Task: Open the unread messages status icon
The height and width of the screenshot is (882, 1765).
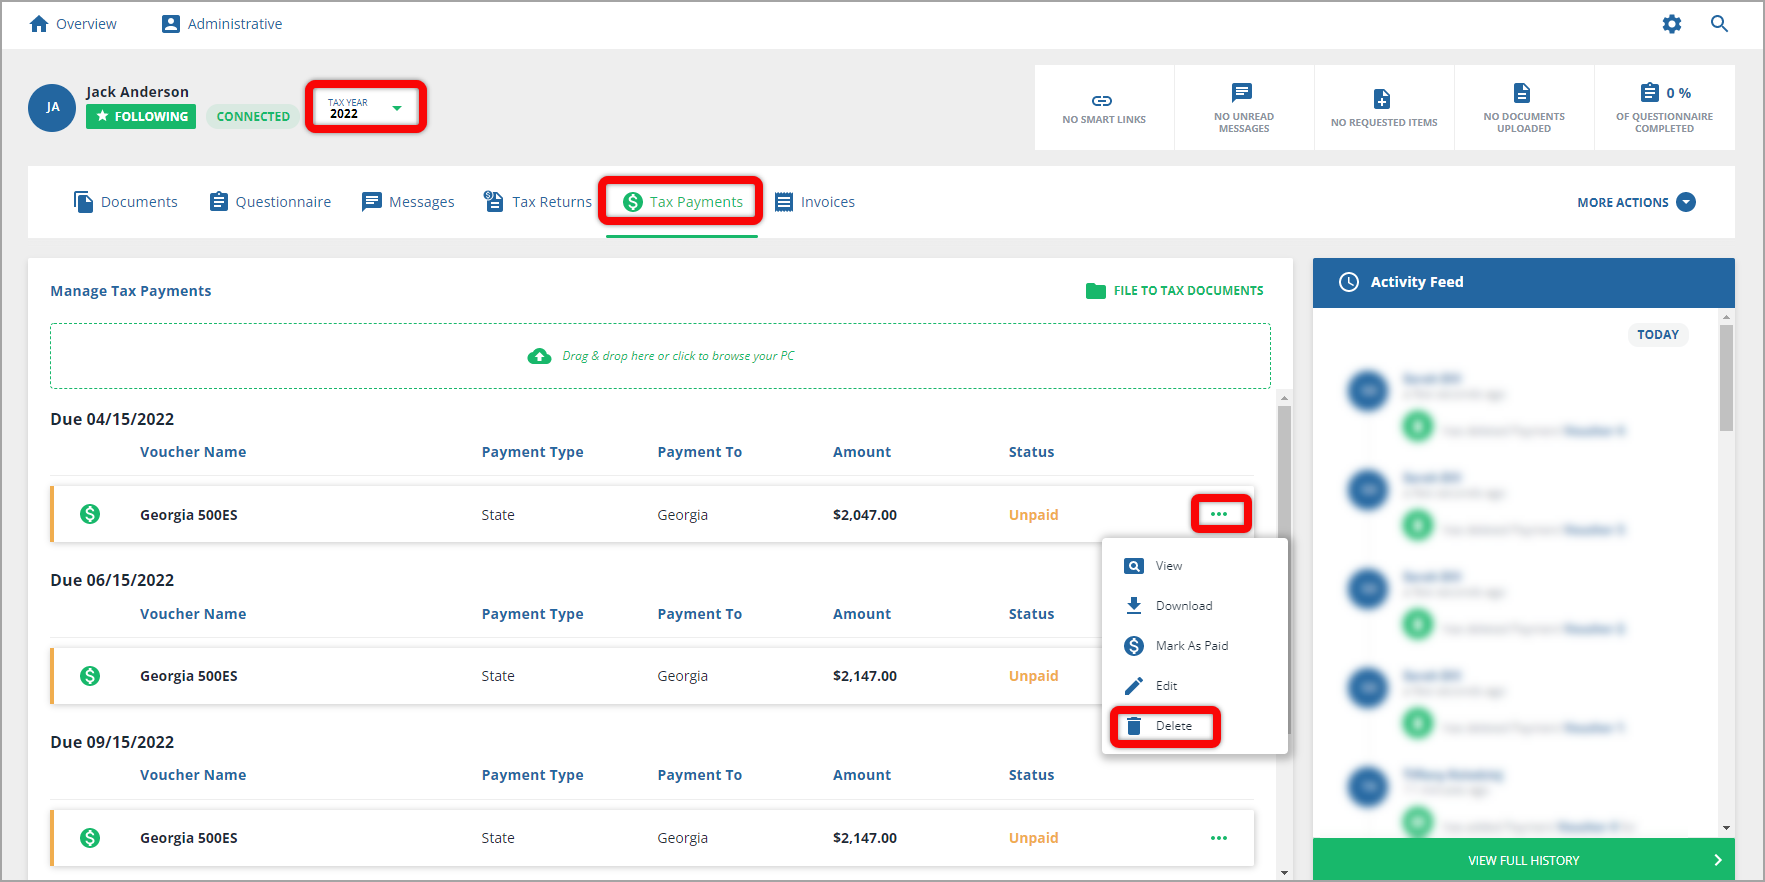Action: pos(1242,93)
